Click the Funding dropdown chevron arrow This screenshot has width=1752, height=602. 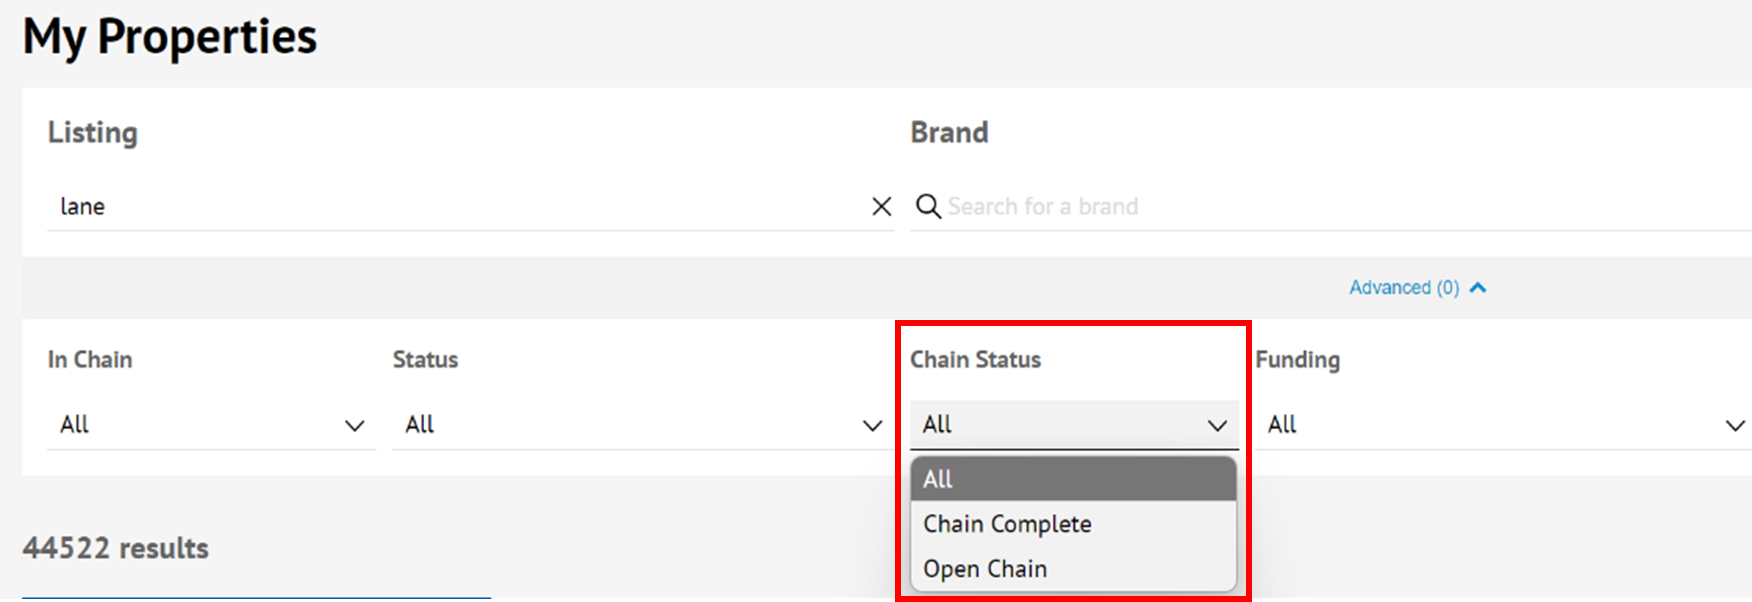pyautogui.click(x=1735, y=426)
